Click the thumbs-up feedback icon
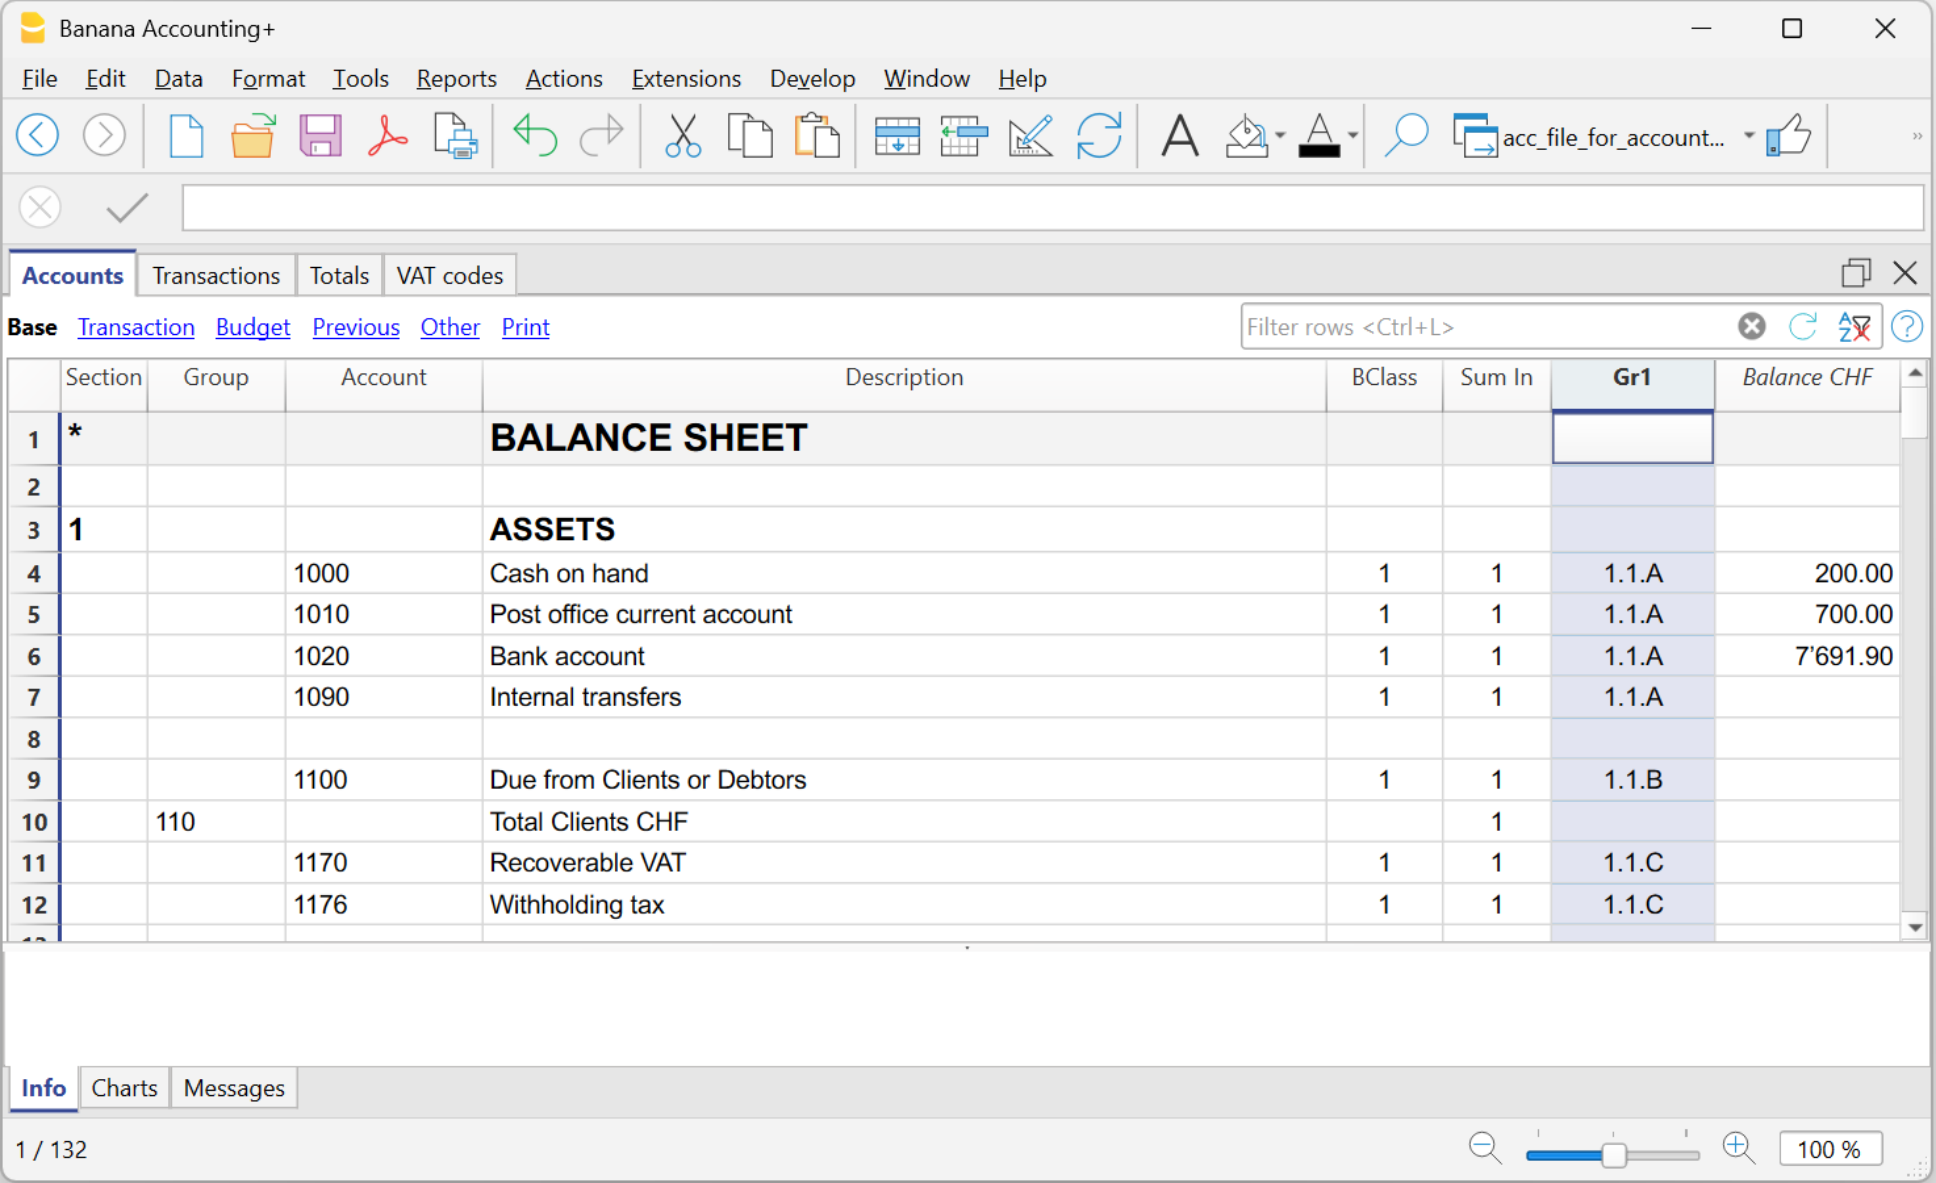This screenshot has width=1936, height=1183. tap(1788, 135)
